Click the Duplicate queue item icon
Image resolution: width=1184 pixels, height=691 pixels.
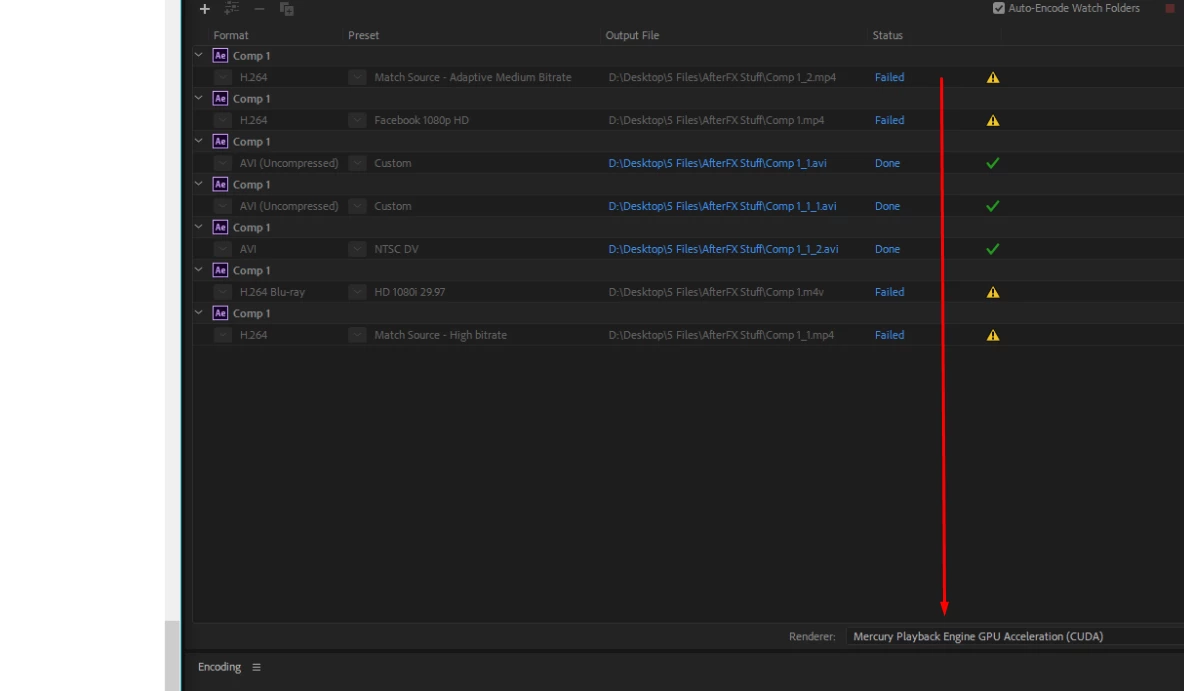pyautogui.click(x=286, y=9)
